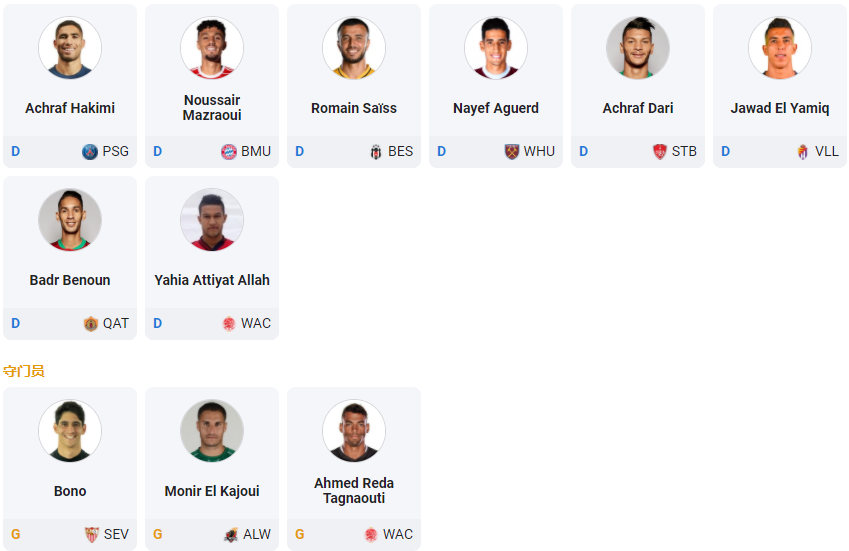Click the Valladolid VLL crest icon
The width and height of the screenshot is (849, 551).
click(x=802, y=152)
